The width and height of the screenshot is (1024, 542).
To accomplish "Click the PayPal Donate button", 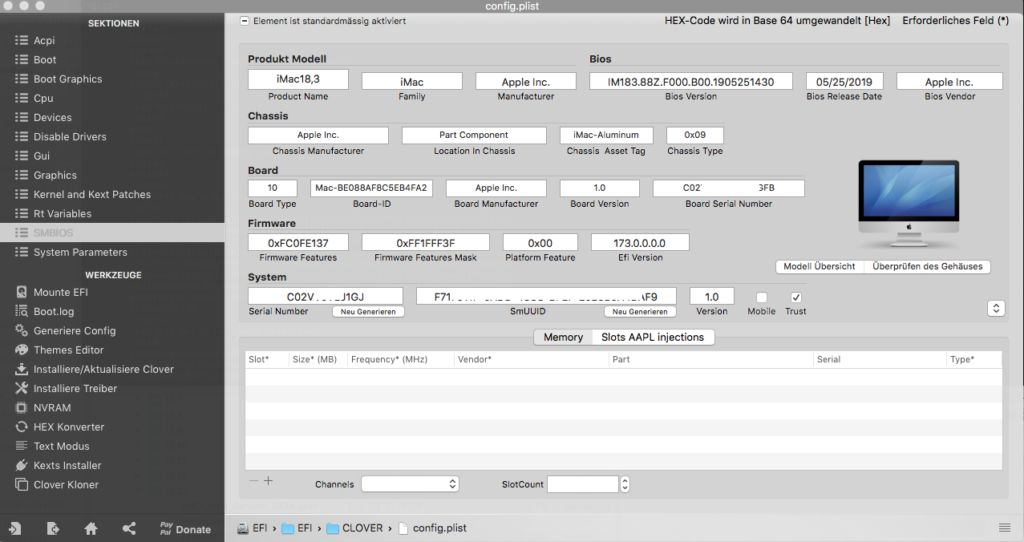I will (x=185, y=529).
